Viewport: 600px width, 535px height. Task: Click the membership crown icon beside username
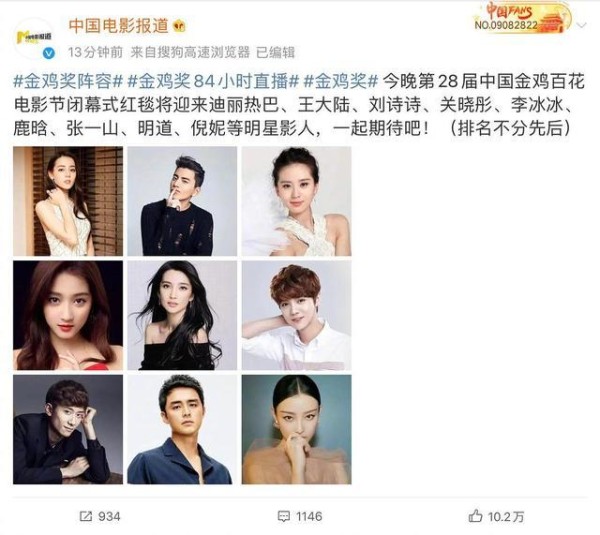point(179,26)
